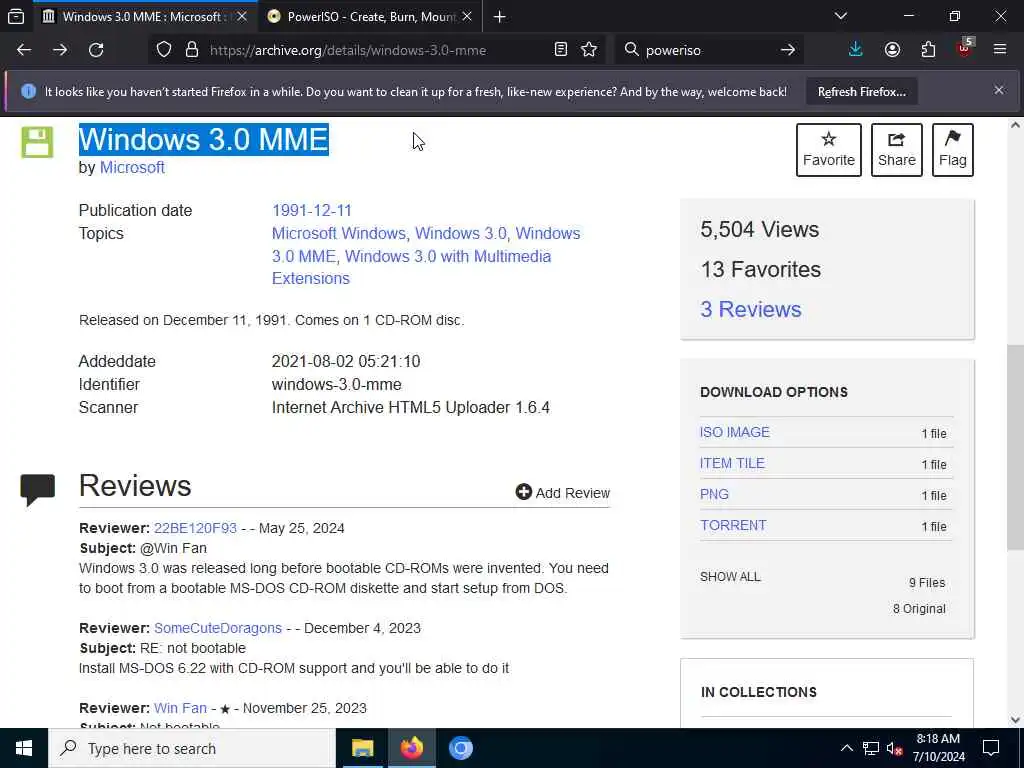Open network status tray icon
Viewport: 1024px width, 768px height.
point(871,748)
